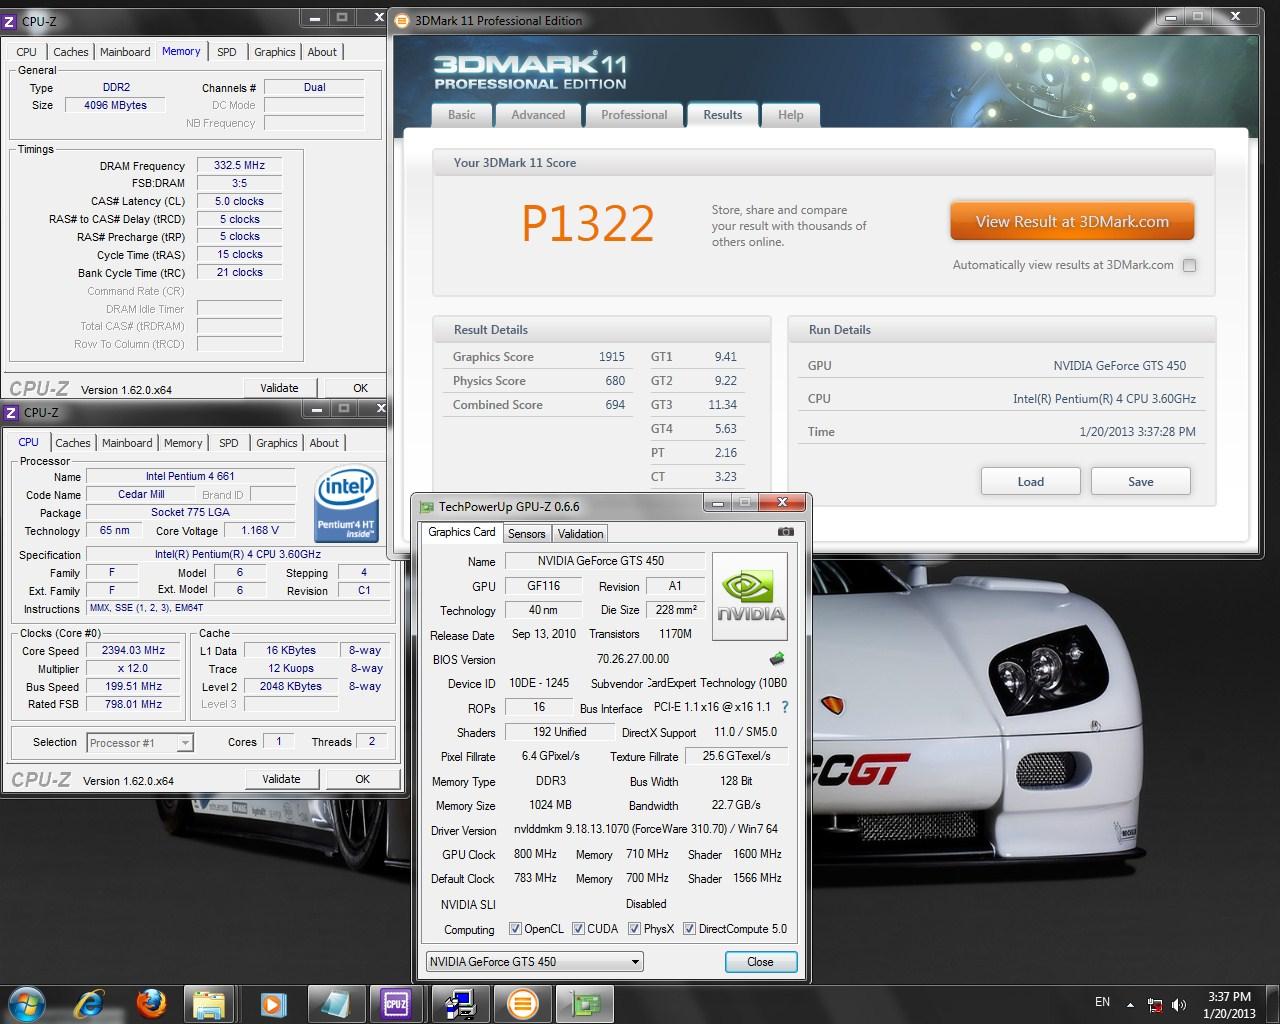Open the Help tab in 3DMark 11
Screen dimensions: 1280x1024
[791, 115]
